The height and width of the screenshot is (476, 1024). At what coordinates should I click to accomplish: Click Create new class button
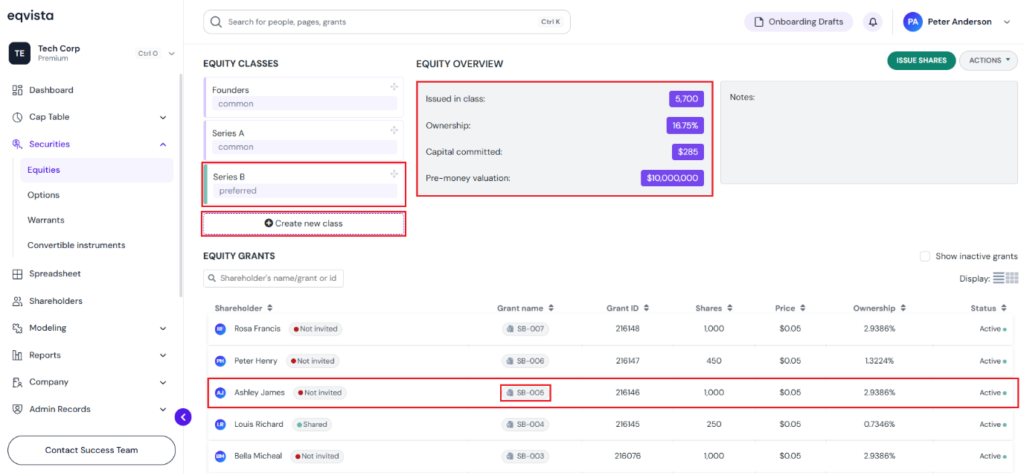[x=304, y=223]
